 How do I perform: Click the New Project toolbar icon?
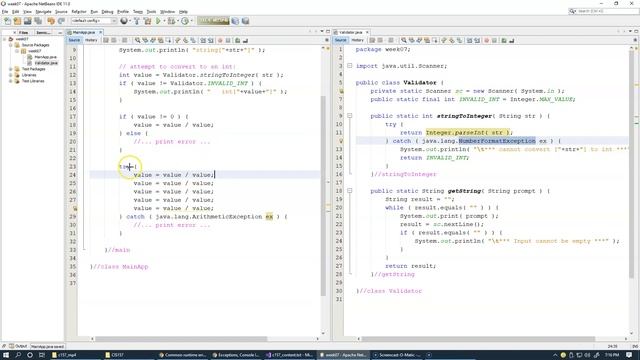[17, 21]
